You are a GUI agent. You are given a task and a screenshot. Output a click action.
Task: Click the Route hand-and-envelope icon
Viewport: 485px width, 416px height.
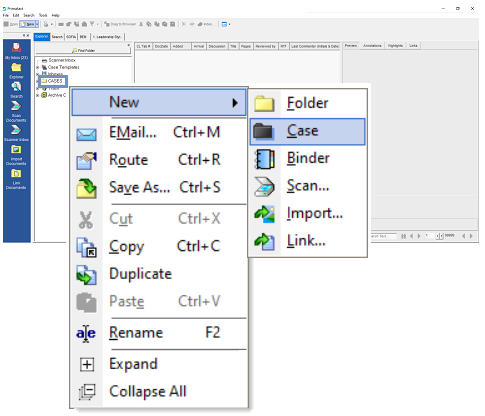click(x=86, y=161)
